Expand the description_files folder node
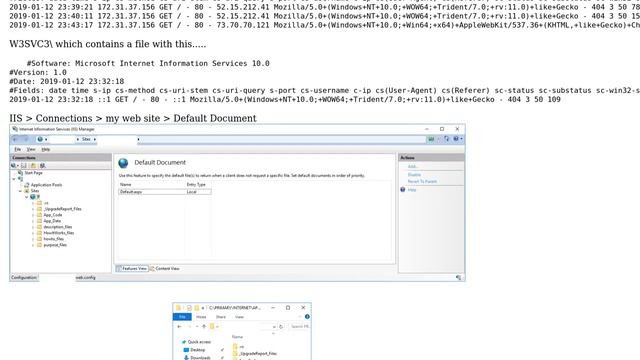Screen dimensions: 640x360 click(x=33, y=227)
